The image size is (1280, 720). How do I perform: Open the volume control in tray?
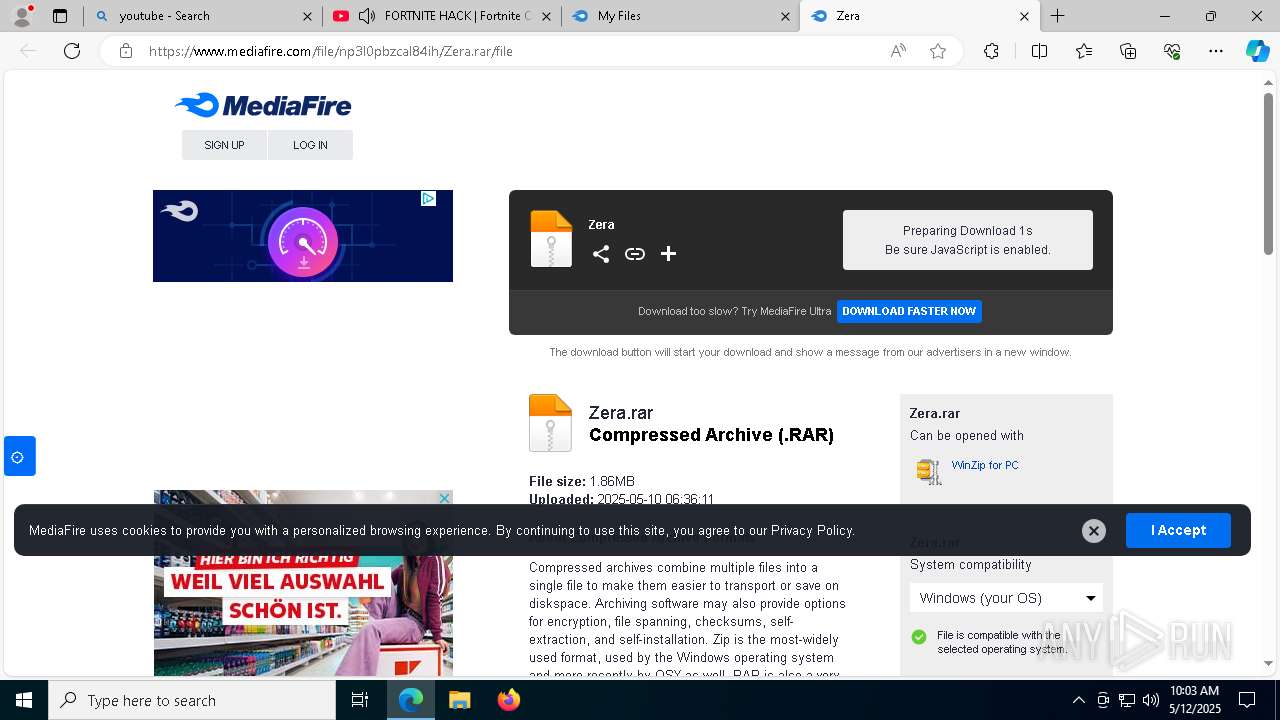[1151, 700]
